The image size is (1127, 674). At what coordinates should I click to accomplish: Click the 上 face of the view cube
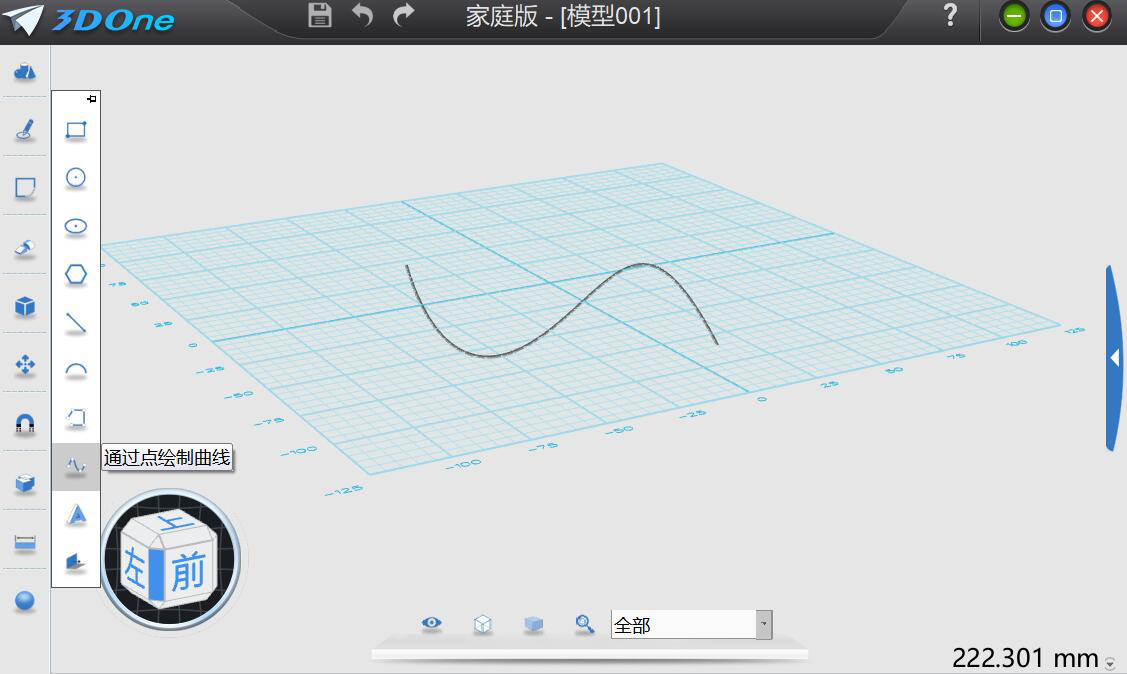pos(176,521)
